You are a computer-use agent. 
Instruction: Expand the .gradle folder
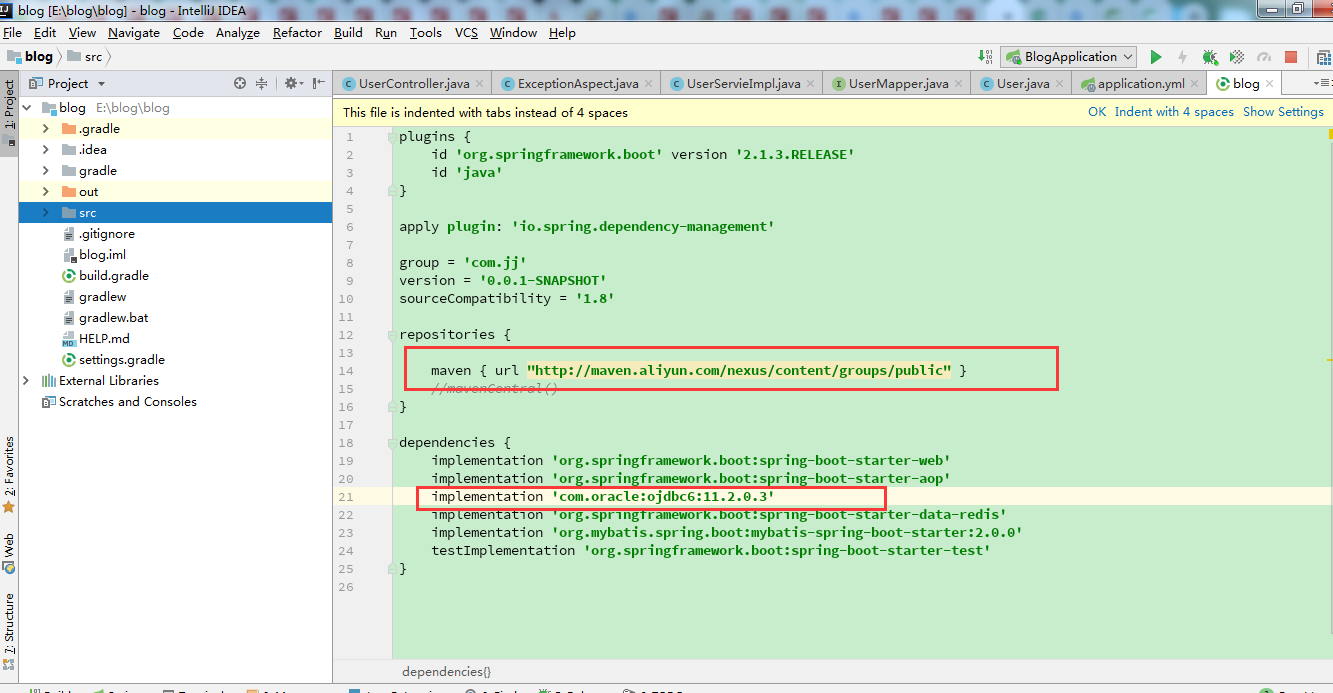pos(46,128)
